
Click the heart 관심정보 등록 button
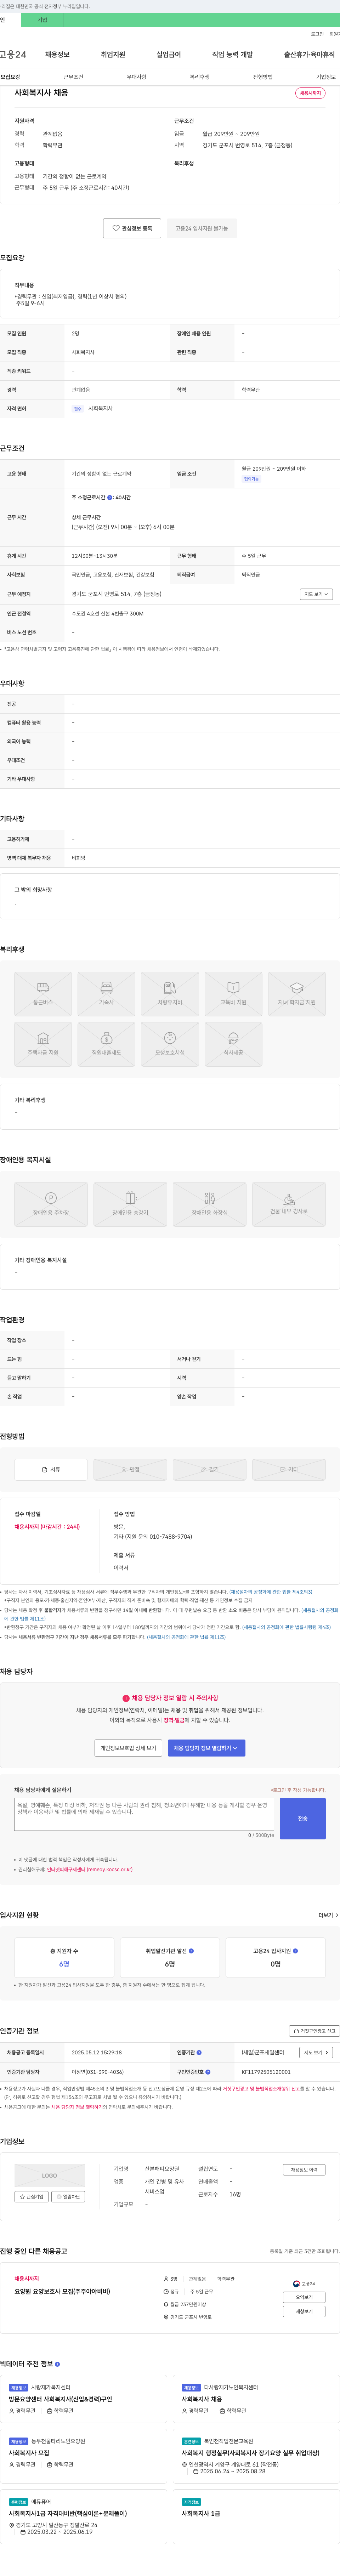[x=132, y=228]
